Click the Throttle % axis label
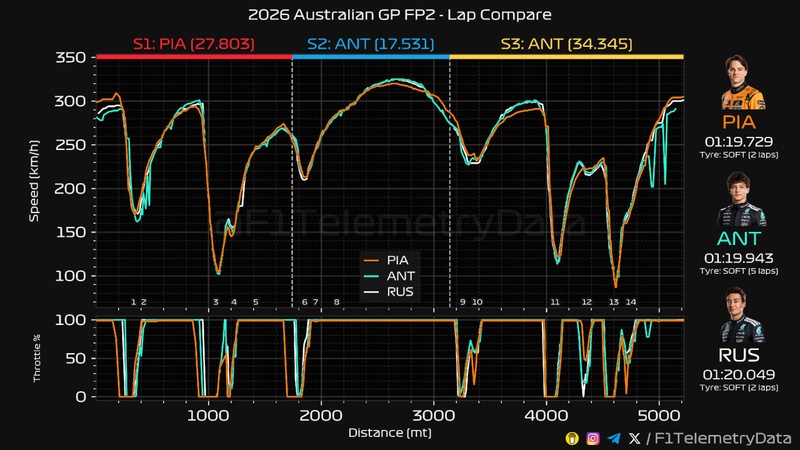This screenshot has height=450, width=800. click(37, 358)
